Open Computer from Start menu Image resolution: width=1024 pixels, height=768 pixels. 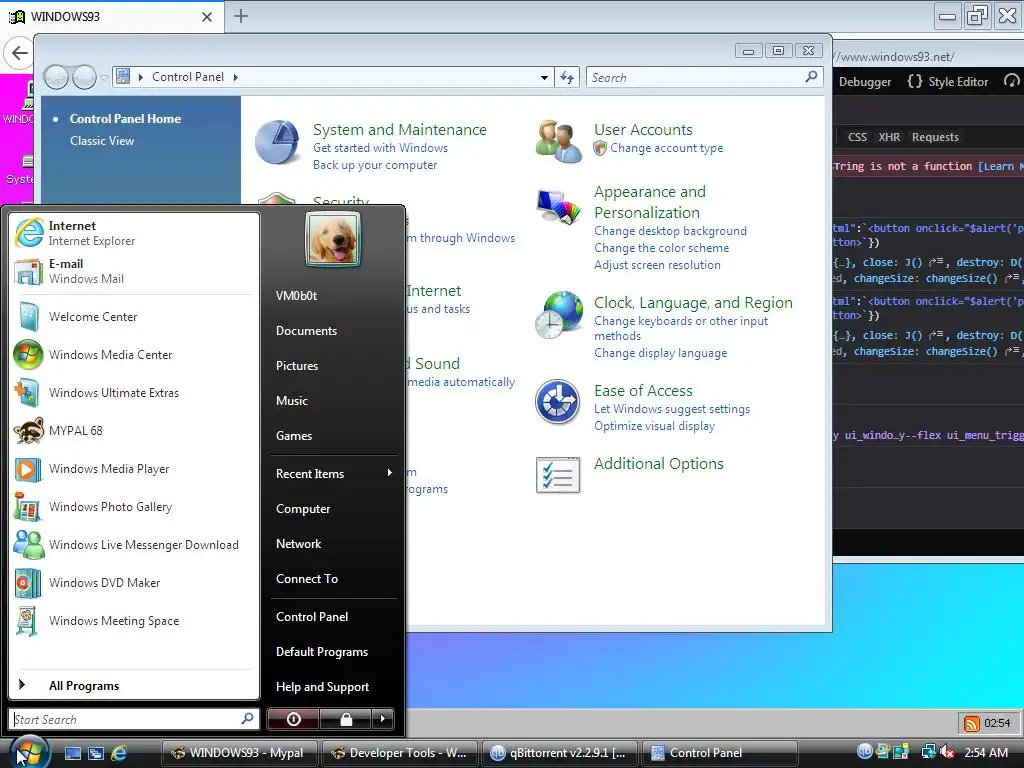pyautogui.click(x=303, y=509)
